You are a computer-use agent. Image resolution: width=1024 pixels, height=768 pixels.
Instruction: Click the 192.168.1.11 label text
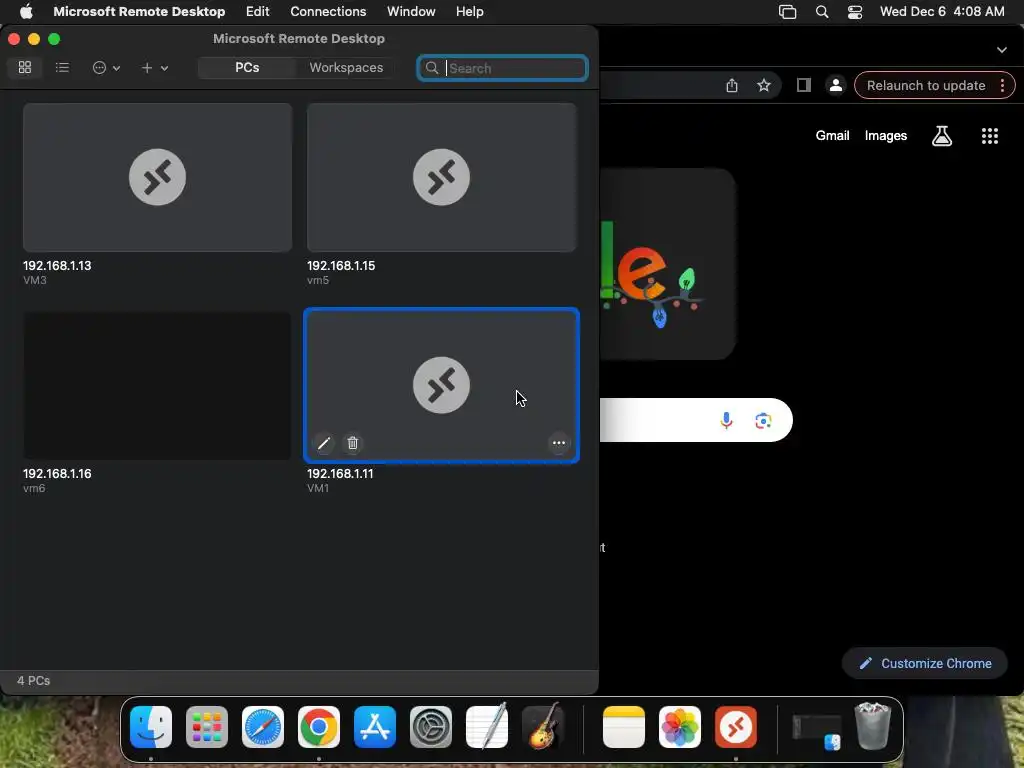340,473
